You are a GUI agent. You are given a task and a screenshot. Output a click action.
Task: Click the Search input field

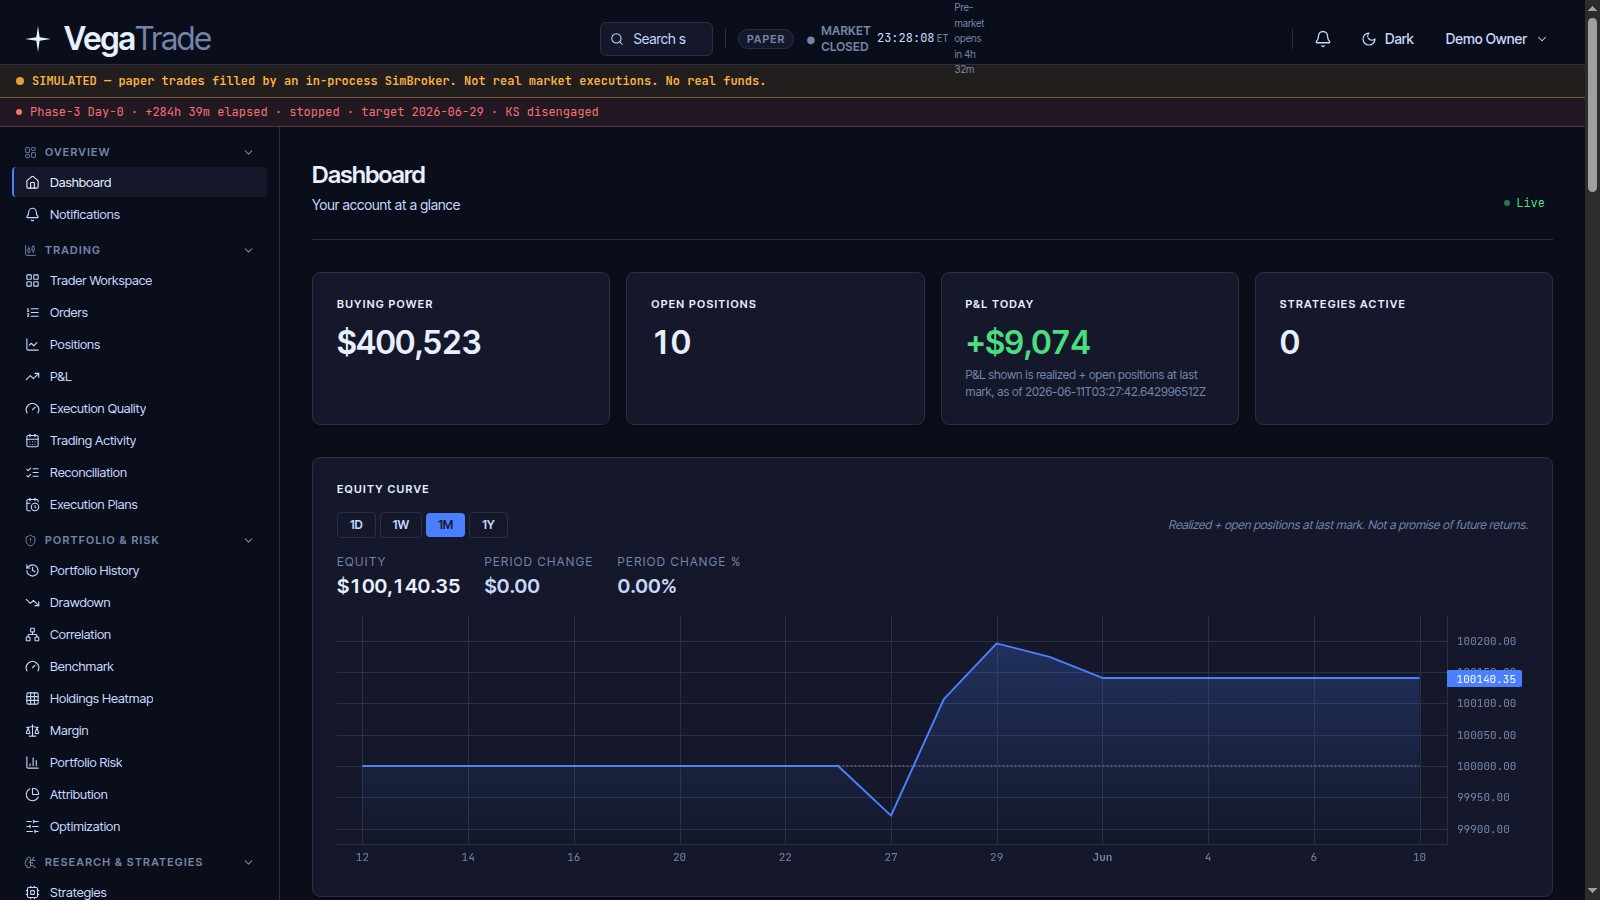point(656,39)
